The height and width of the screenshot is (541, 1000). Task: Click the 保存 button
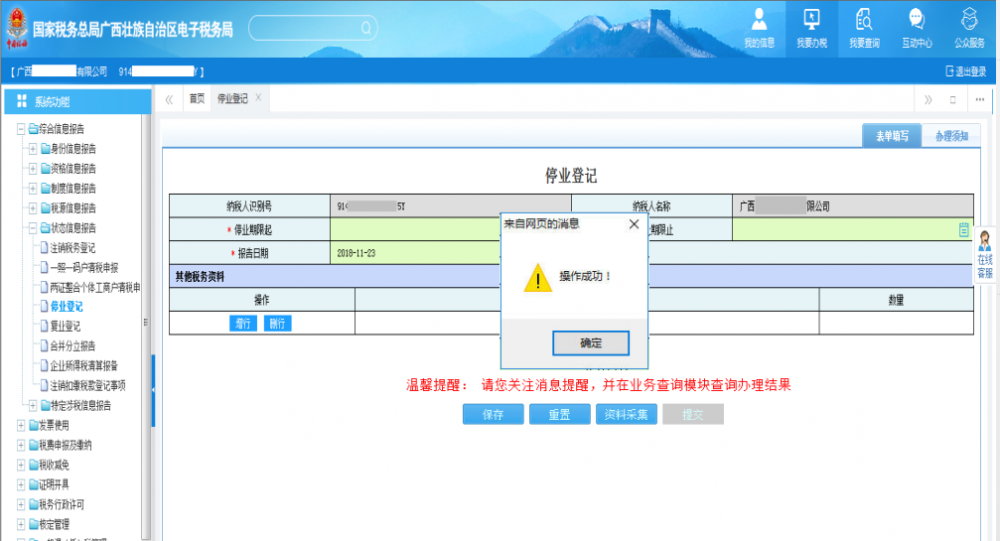493,415
